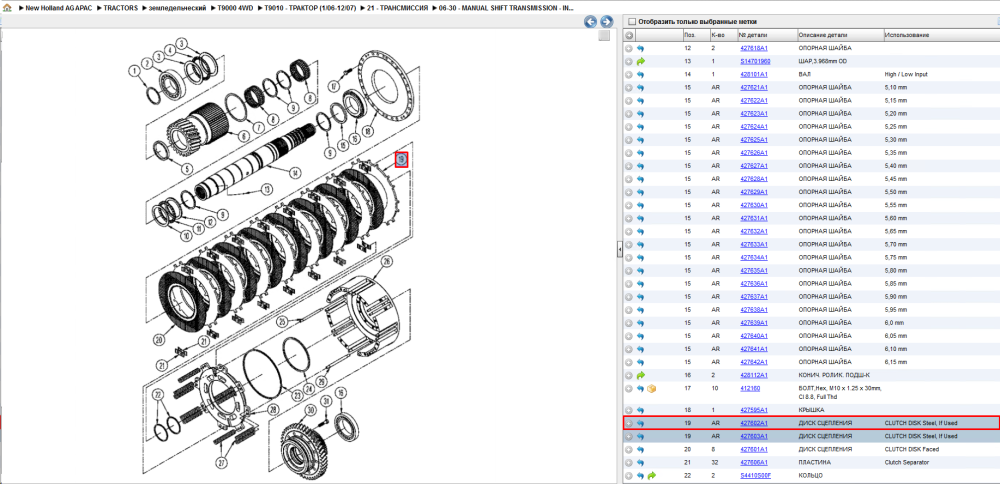Add part 427603A1 using its plus icon
1000x484 pixels.
click(x=629, y=436)
